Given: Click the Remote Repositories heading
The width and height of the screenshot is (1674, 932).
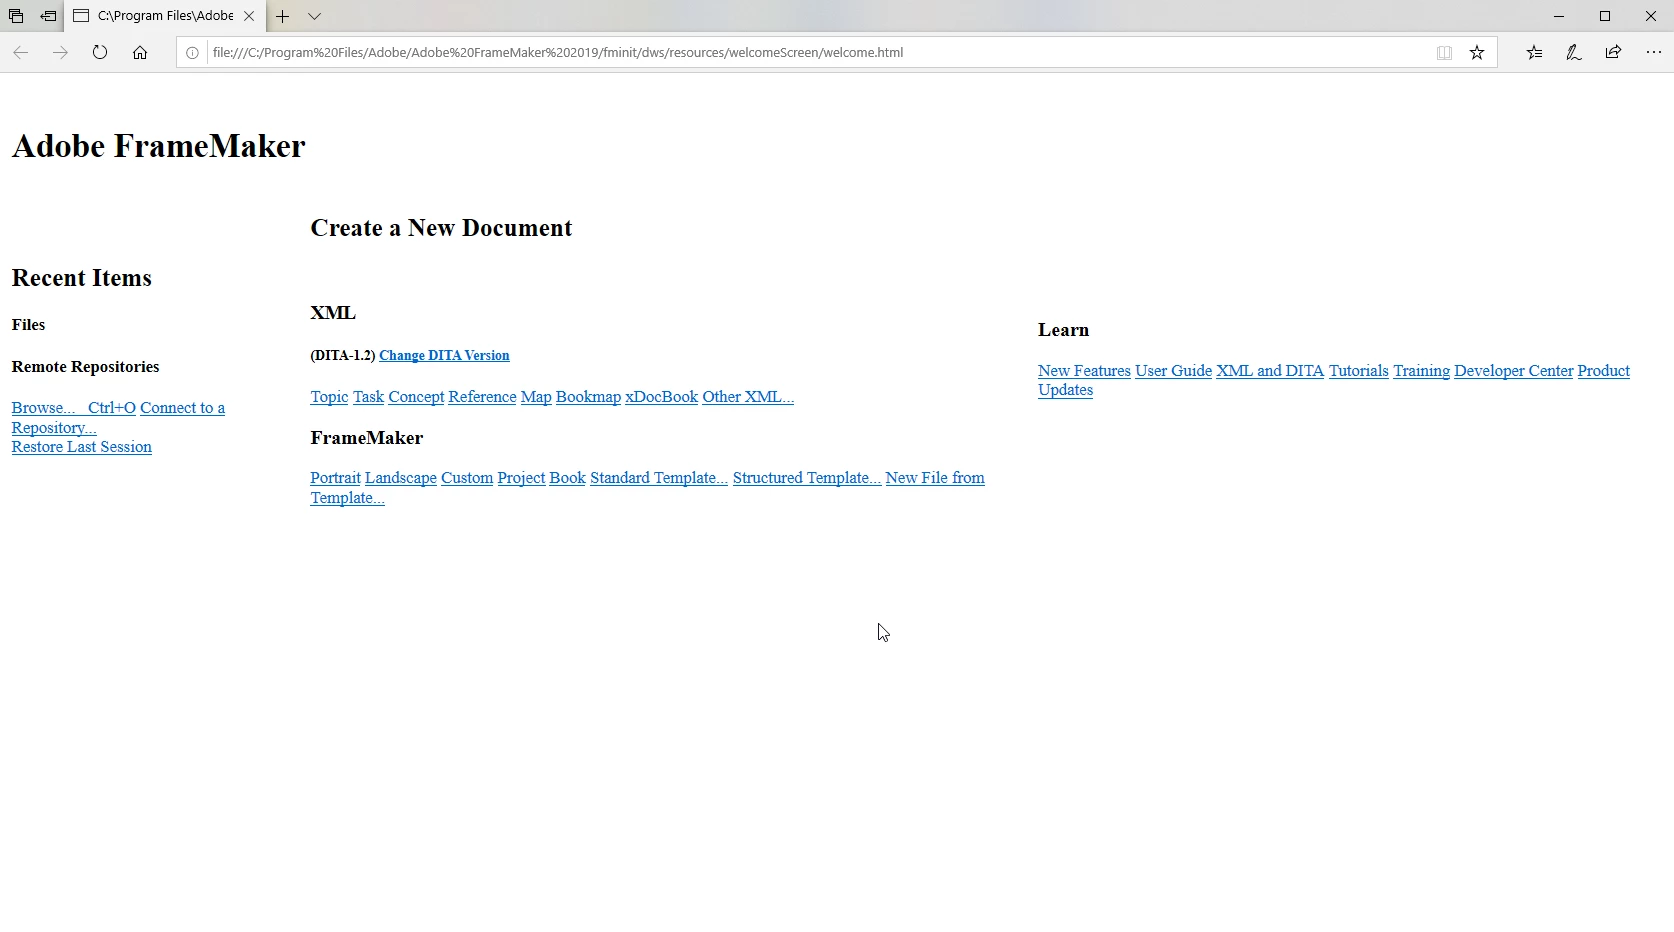Looking at the screenshot, I should click(85, 367).
